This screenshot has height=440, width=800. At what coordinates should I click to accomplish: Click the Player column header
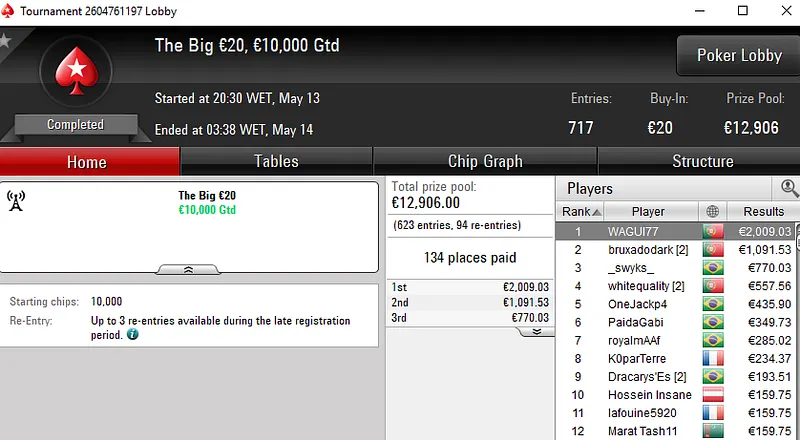tap(648, 212)
